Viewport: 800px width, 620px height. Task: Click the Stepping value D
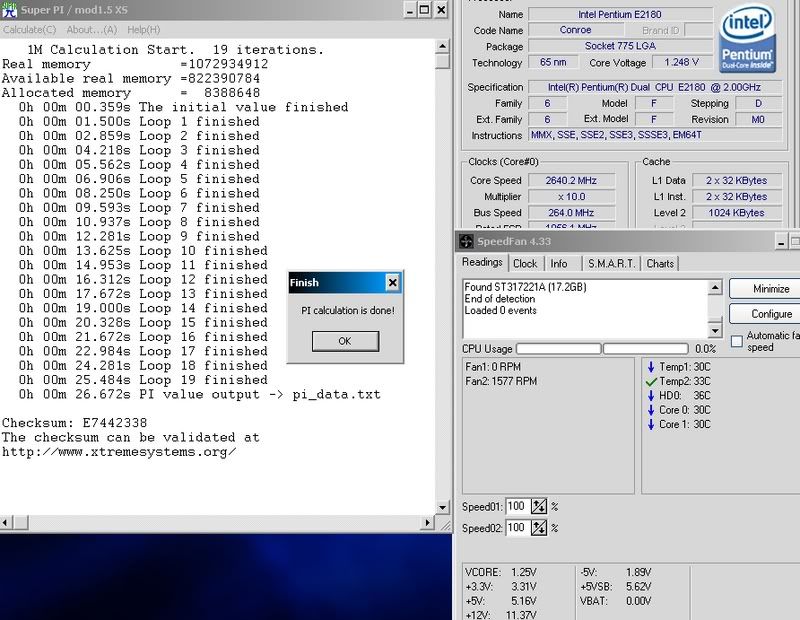point(758,104)
